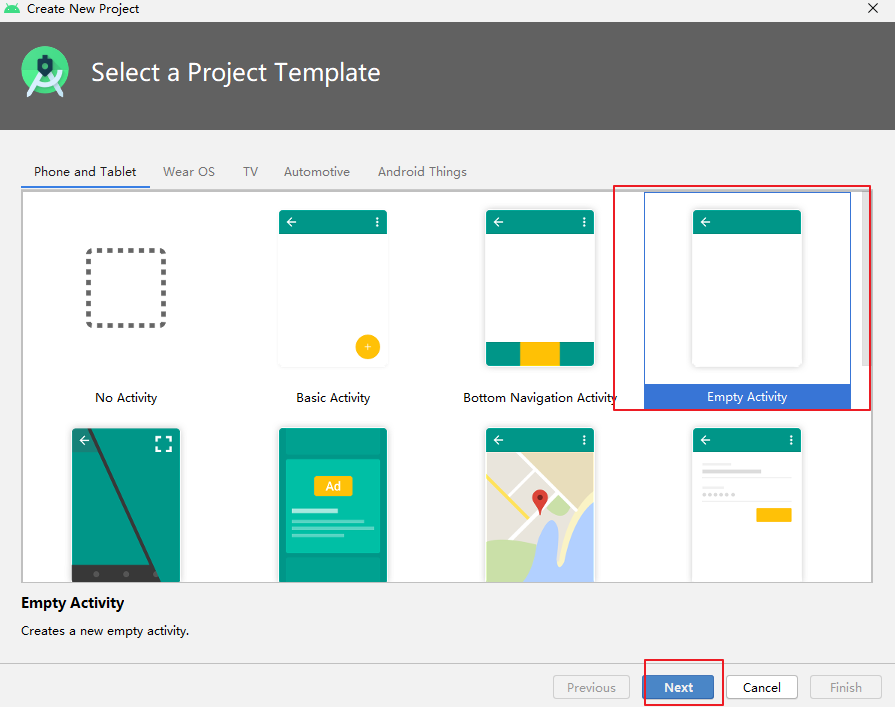
Task: Click the back arrow in Bottom Navigation preview
Action: pyautogui.click(x=498, y=222)
